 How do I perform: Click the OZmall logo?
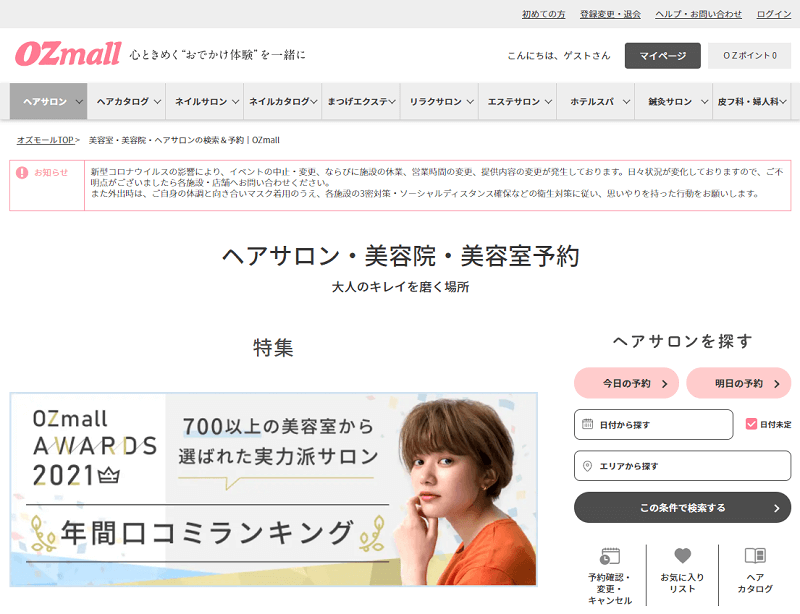(x=68, y=54)
